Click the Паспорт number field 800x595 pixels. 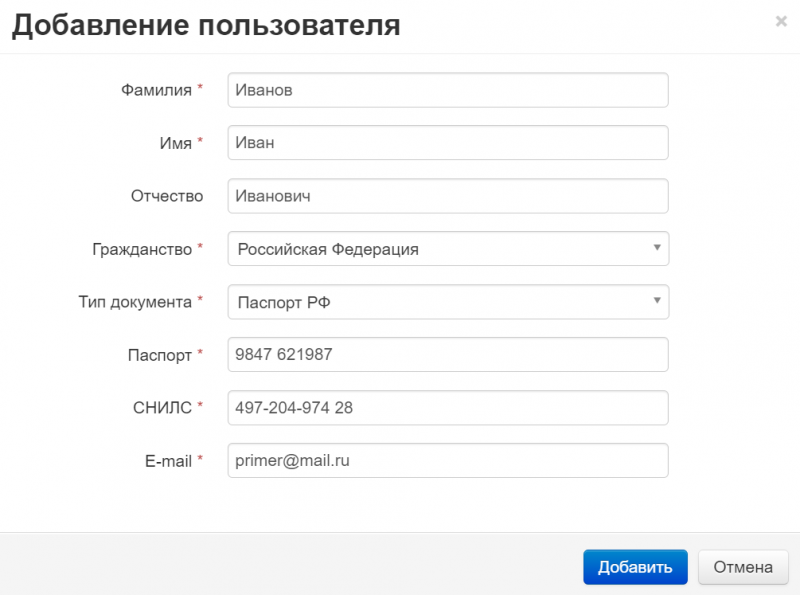[447, 354]
